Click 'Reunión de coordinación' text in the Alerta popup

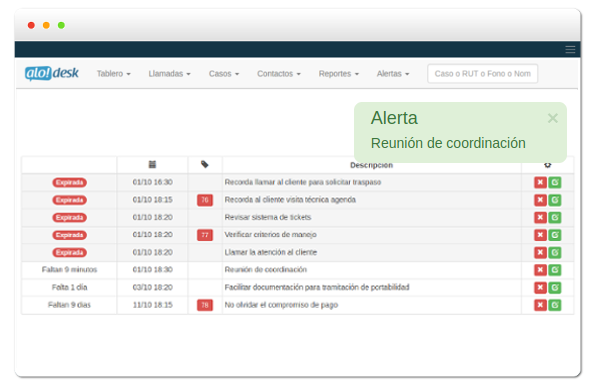448,143
